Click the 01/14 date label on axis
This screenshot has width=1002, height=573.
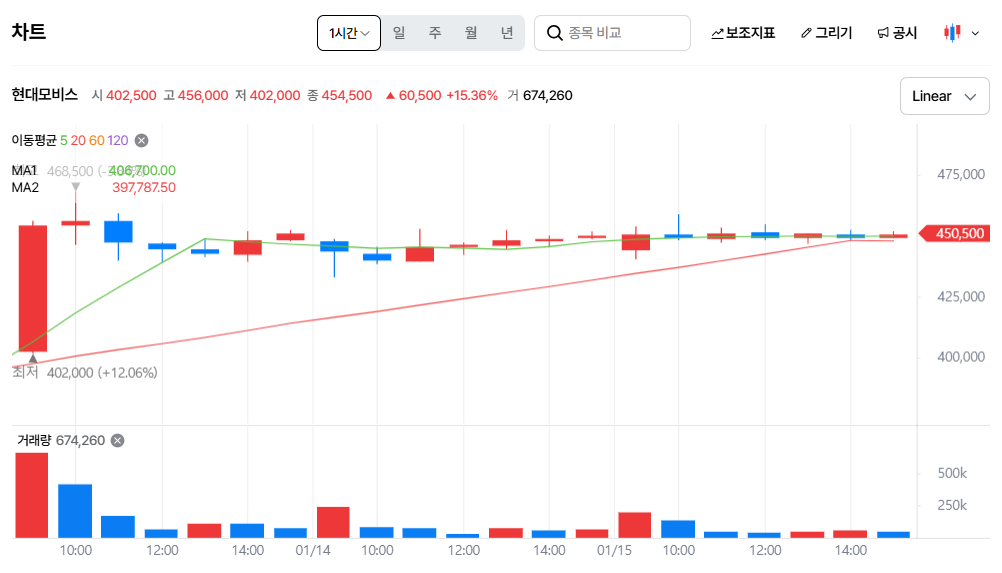coord(312,551)
